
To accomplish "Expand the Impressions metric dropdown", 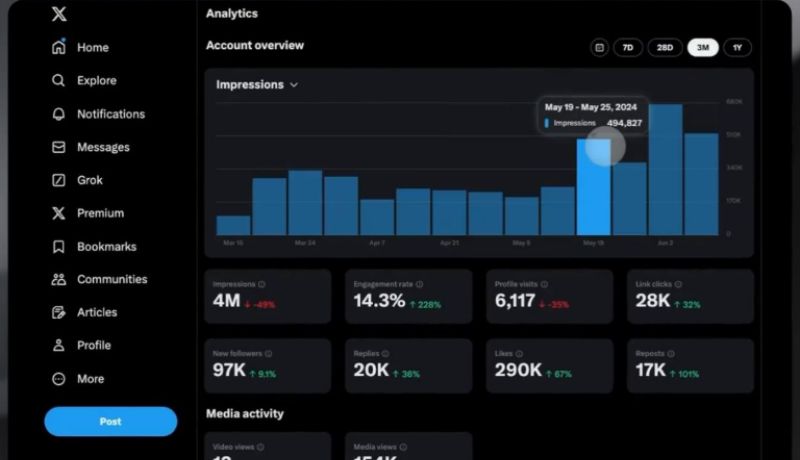I will [294, 85].
